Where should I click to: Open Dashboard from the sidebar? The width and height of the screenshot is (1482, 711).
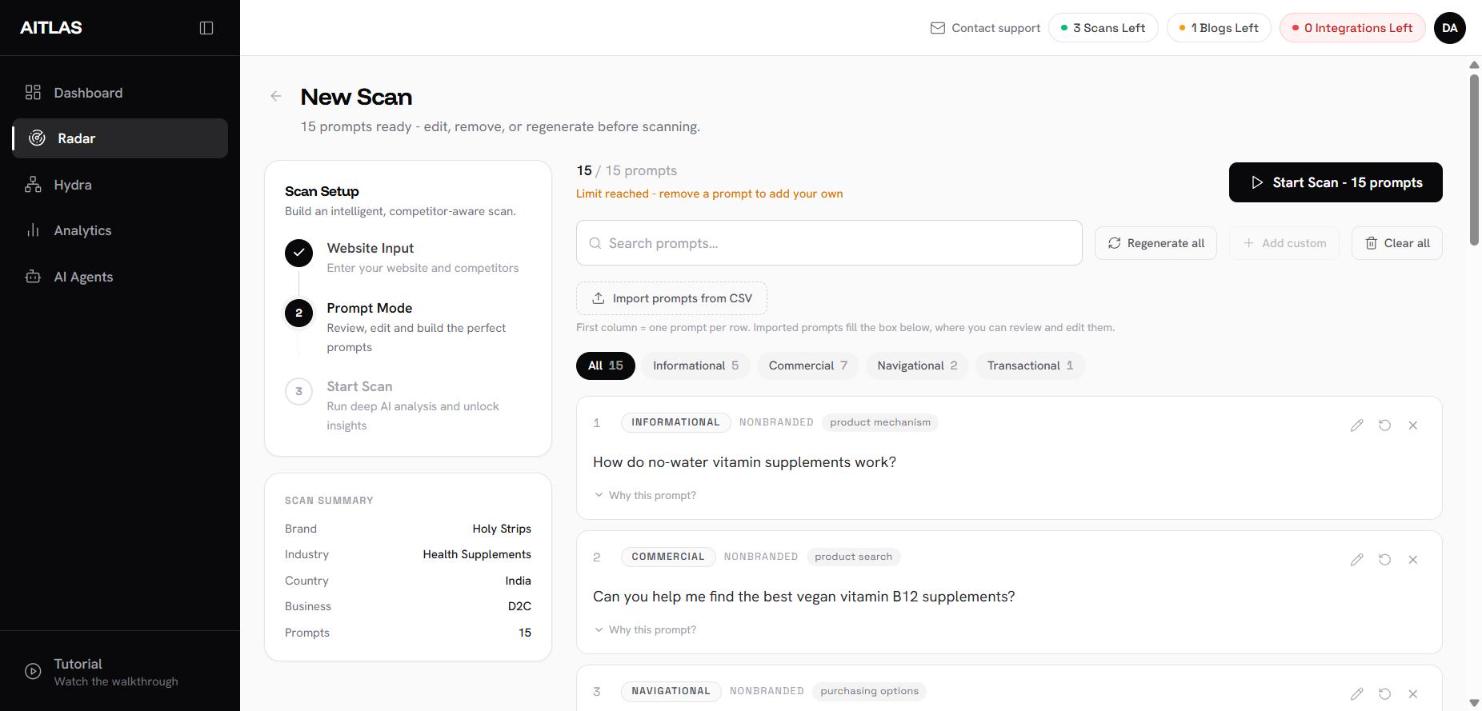[x=120, y=93]
